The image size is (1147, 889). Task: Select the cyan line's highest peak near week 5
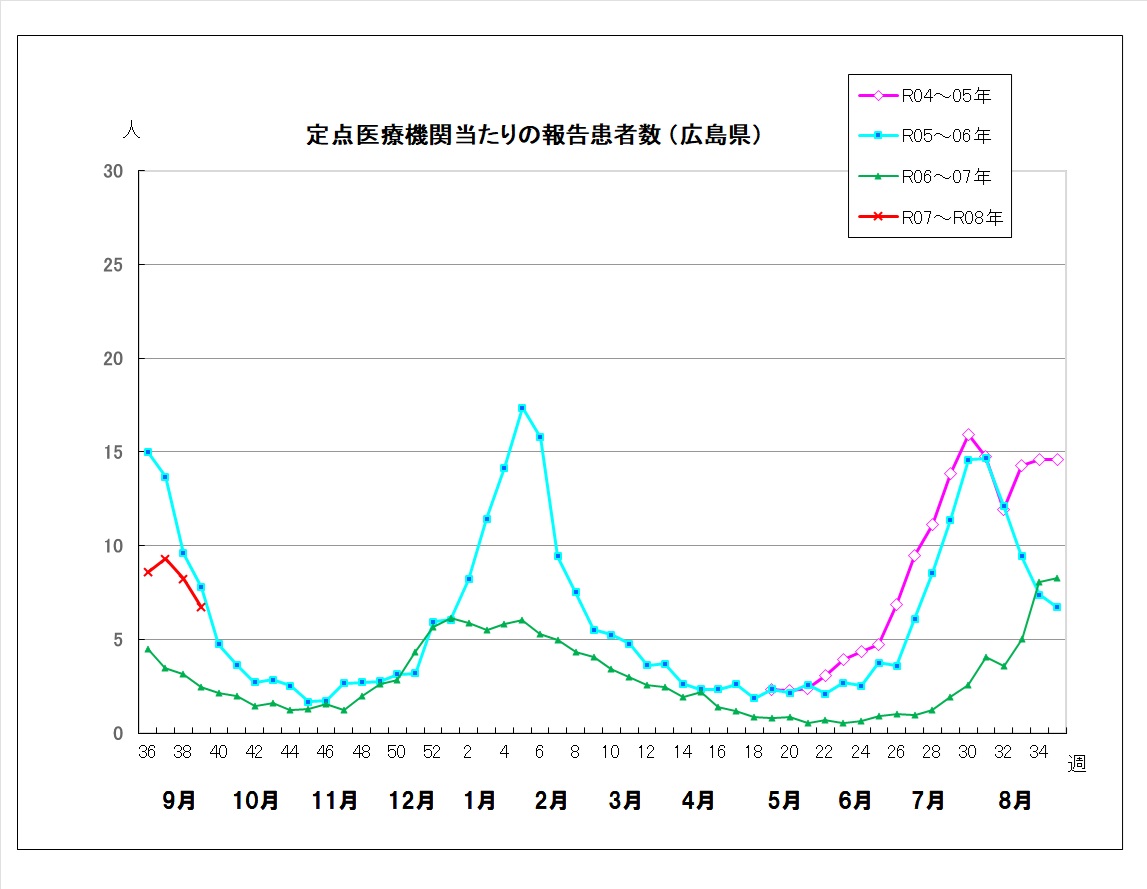tap(521, 408)
